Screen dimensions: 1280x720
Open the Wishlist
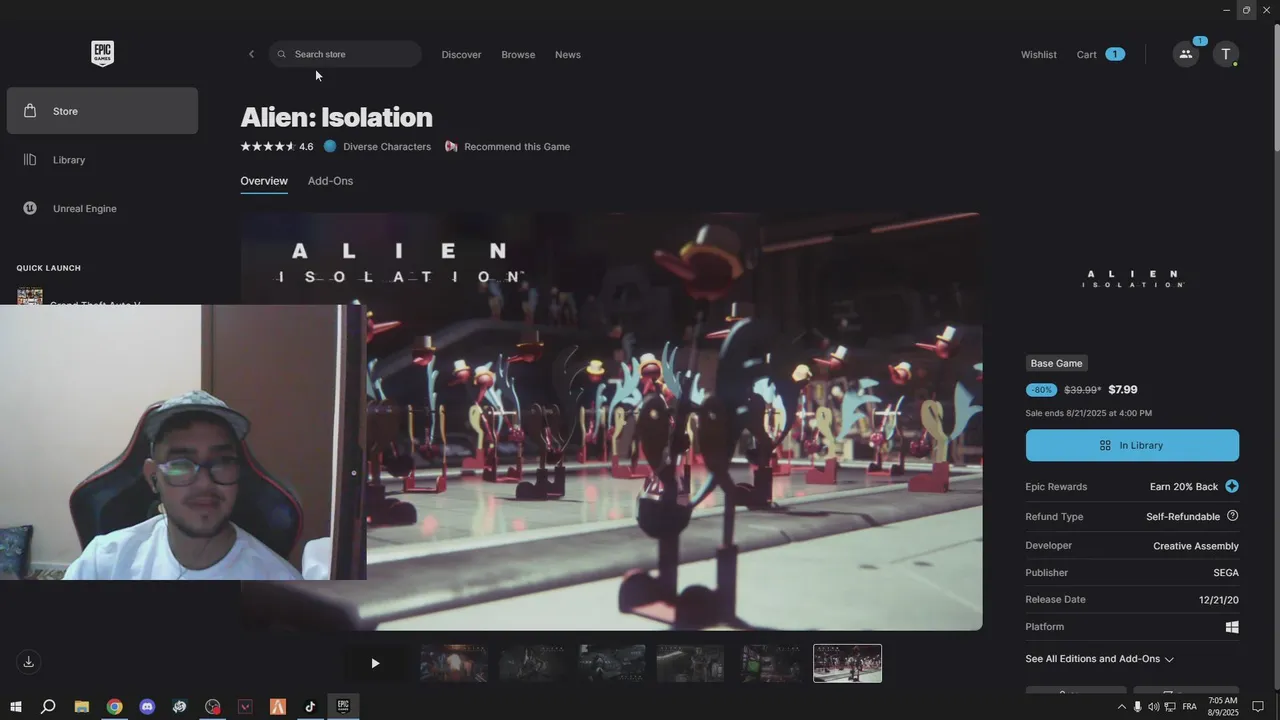(x=1038, y=54)
